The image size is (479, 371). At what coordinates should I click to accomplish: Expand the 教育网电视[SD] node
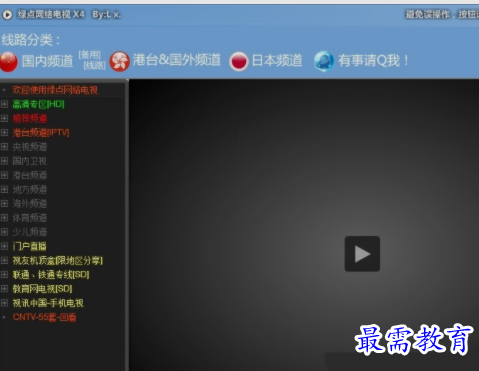pos(4,289)
